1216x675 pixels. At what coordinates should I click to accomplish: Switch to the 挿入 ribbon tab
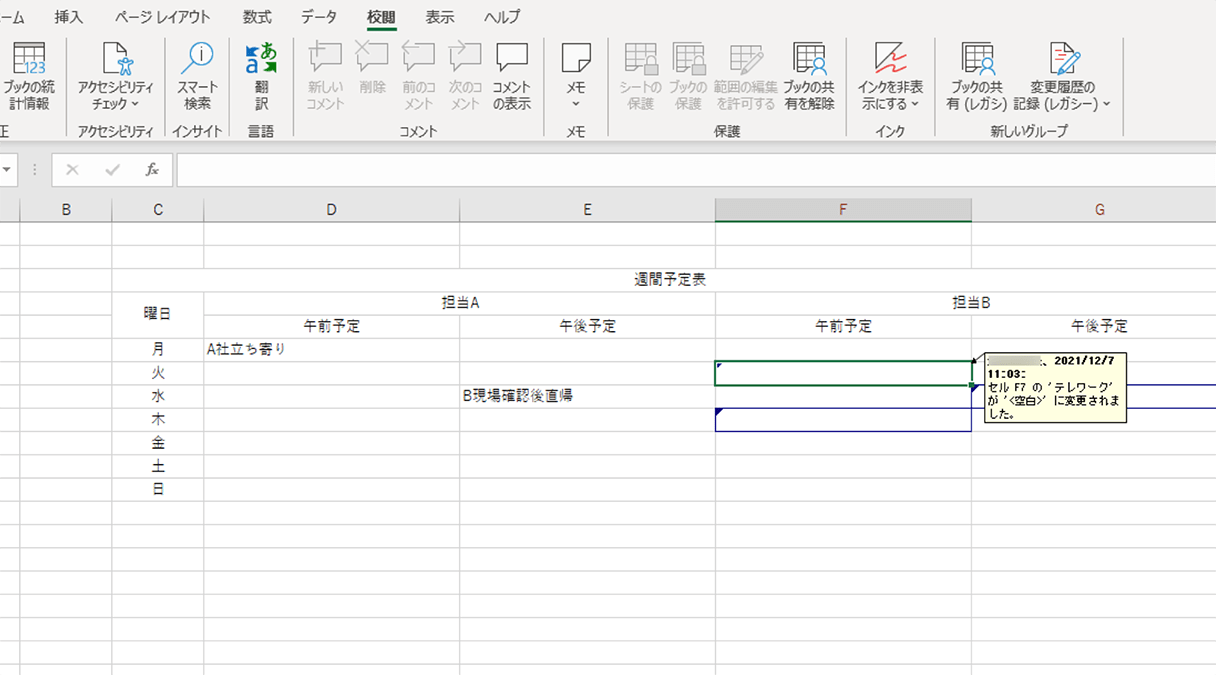[69, 17]
